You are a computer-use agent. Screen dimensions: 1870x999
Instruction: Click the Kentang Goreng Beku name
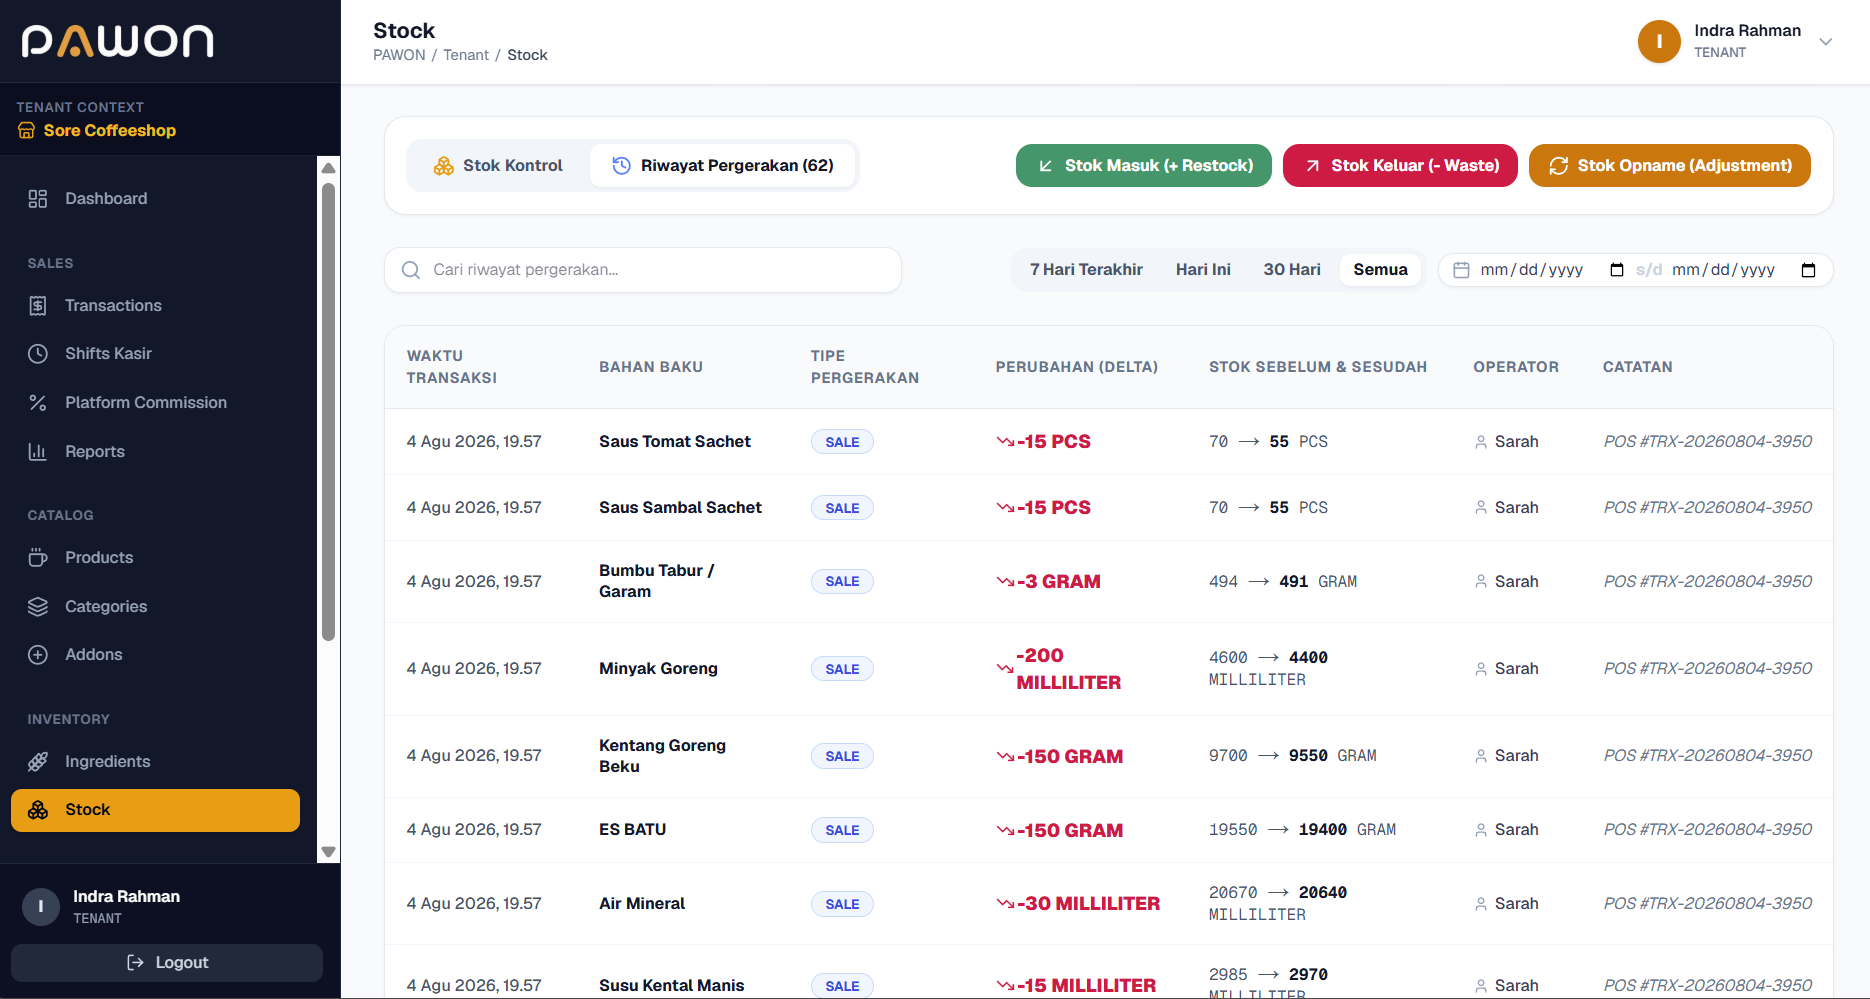coord(662,756)
